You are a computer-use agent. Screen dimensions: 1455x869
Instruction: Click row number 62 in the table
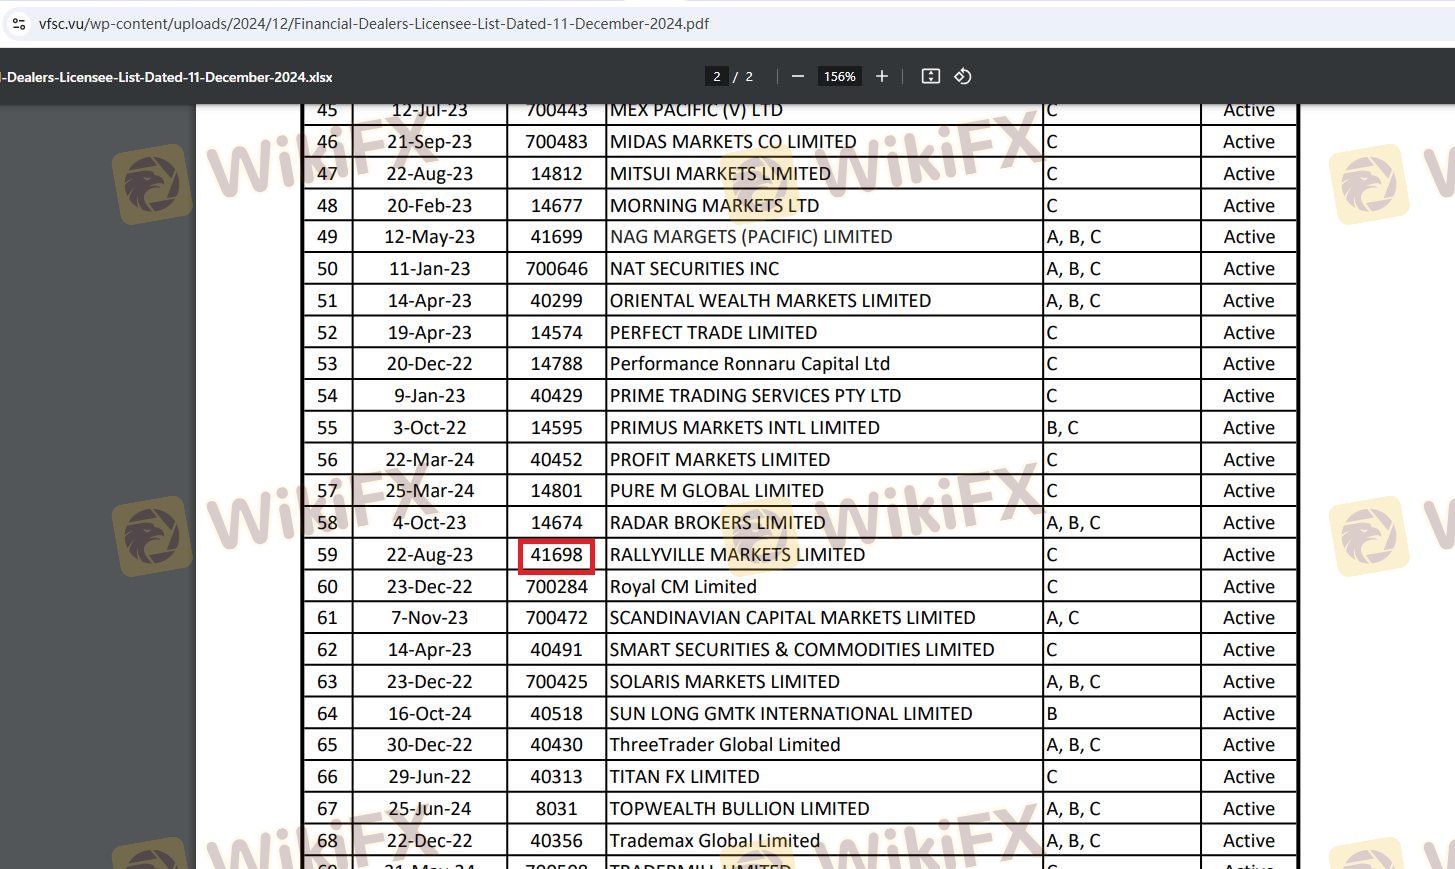pyautogui.click(x=327, y=650)
